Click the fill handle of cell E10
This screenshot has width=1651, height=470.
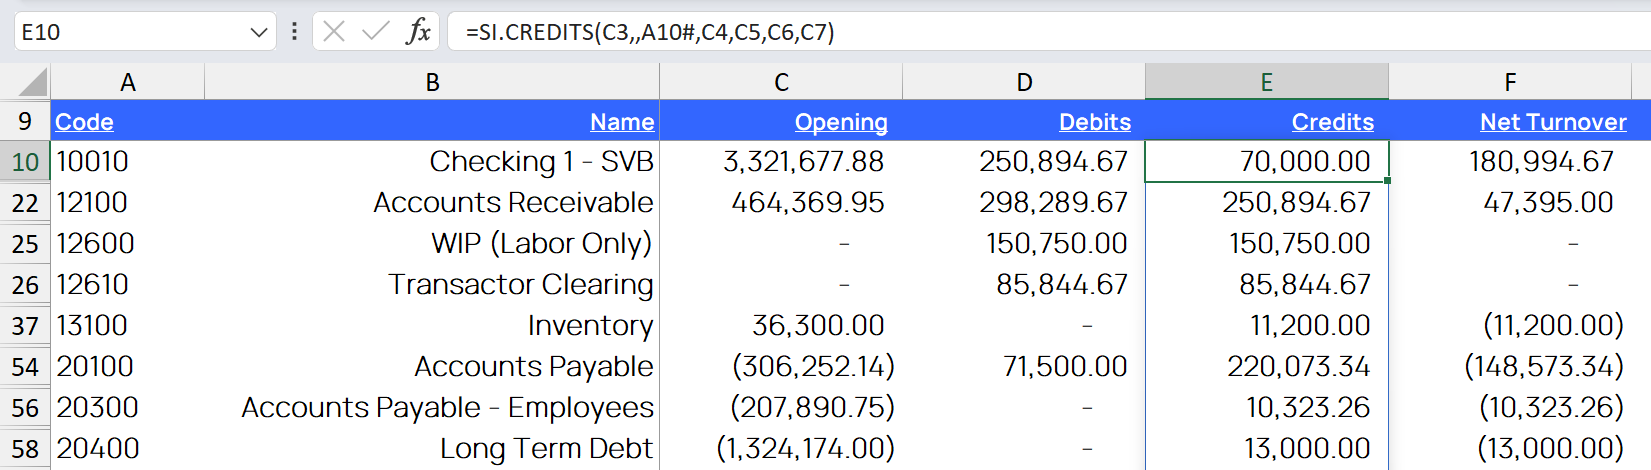[1388, 181]
